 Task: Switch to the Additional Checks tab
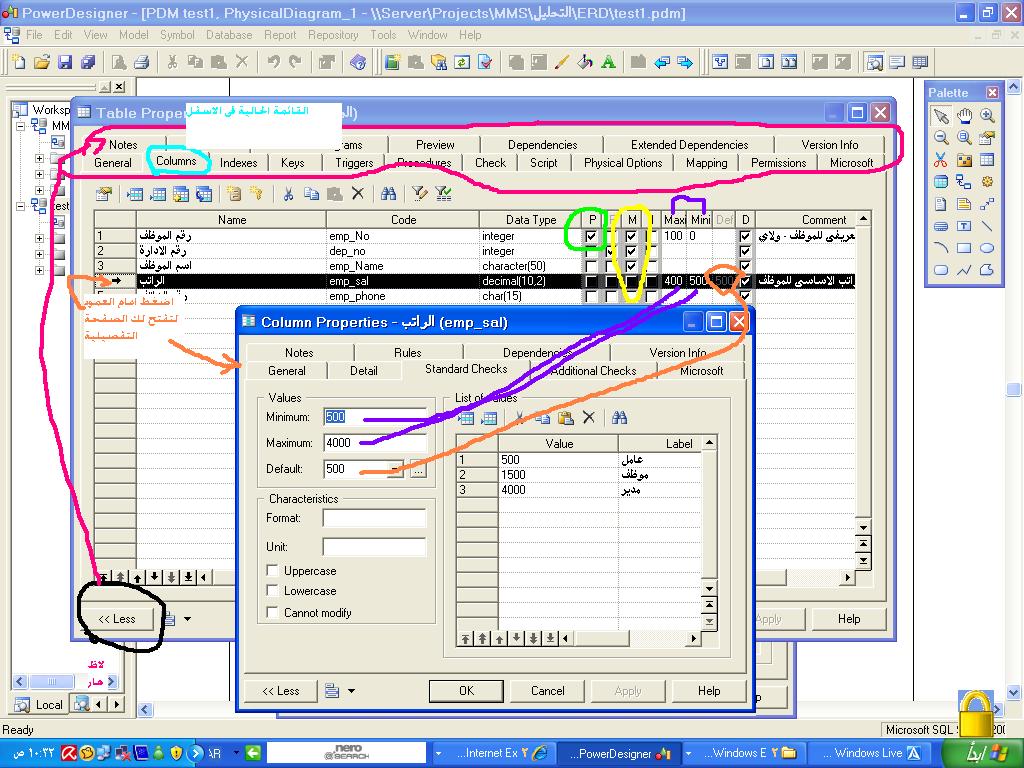593,371
